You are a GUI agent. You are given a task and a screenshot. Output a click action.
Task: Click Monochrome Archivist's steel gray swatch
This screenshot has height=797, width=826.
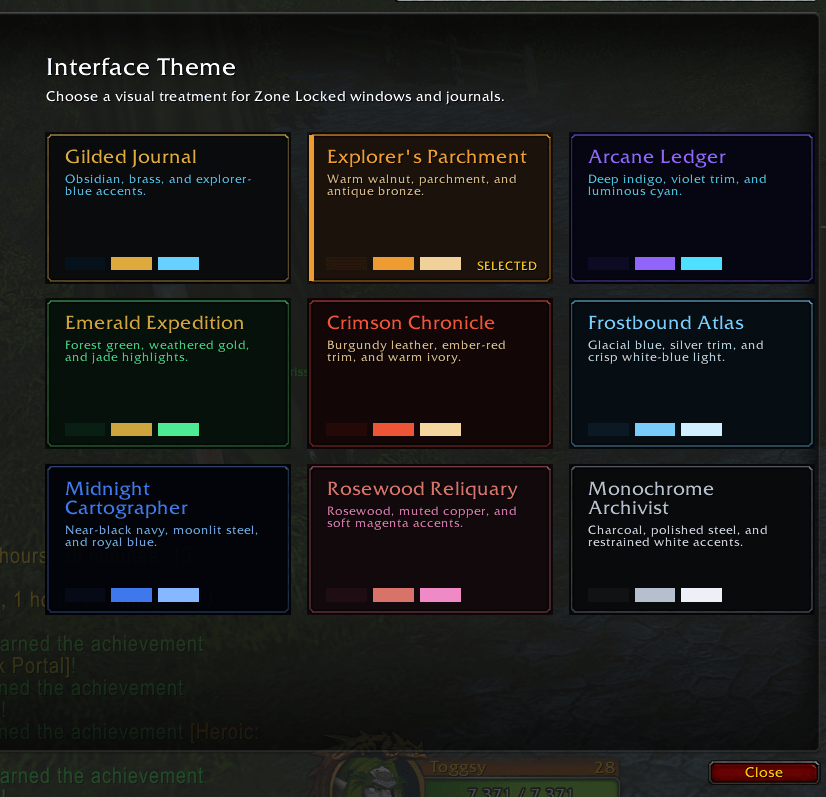point(655,595)
